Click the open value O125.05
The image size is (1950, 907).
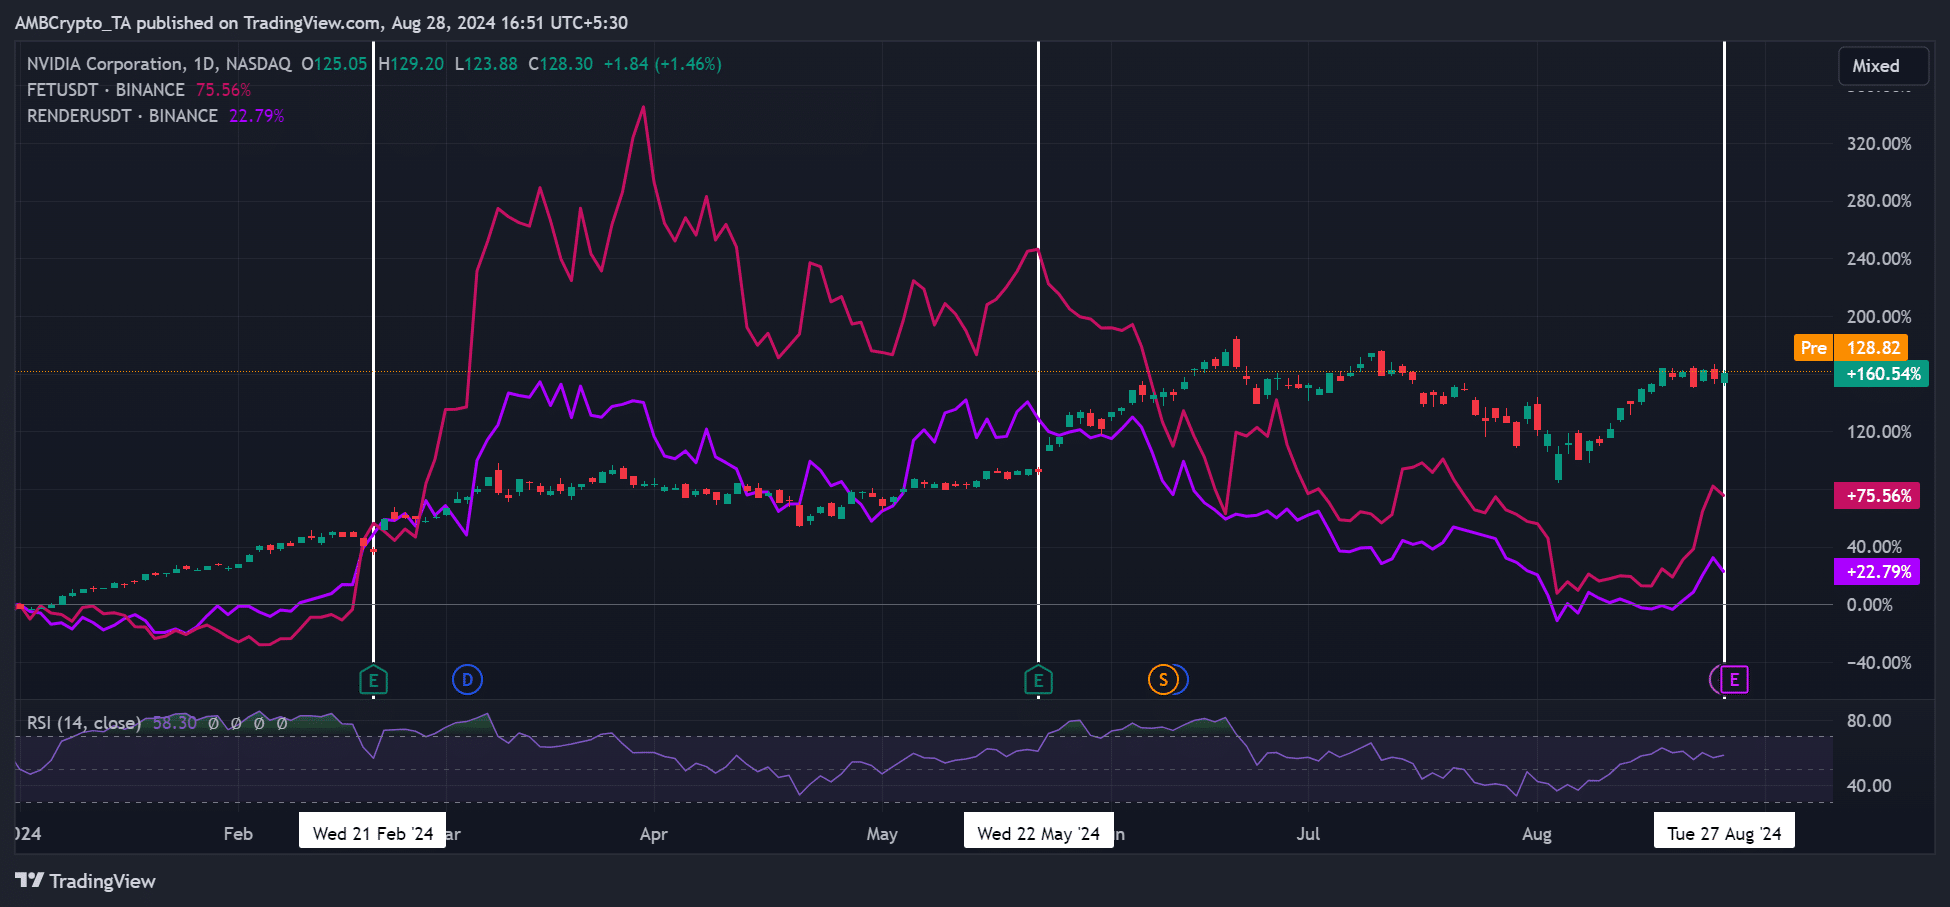(334, 64)
